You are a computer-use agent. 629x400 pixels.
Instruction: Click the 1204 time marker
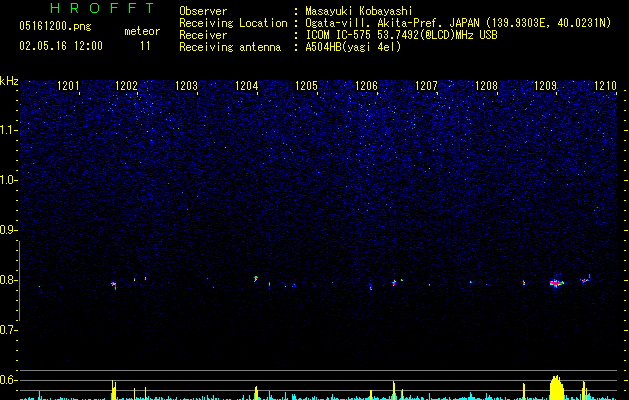tap(246, 86)
